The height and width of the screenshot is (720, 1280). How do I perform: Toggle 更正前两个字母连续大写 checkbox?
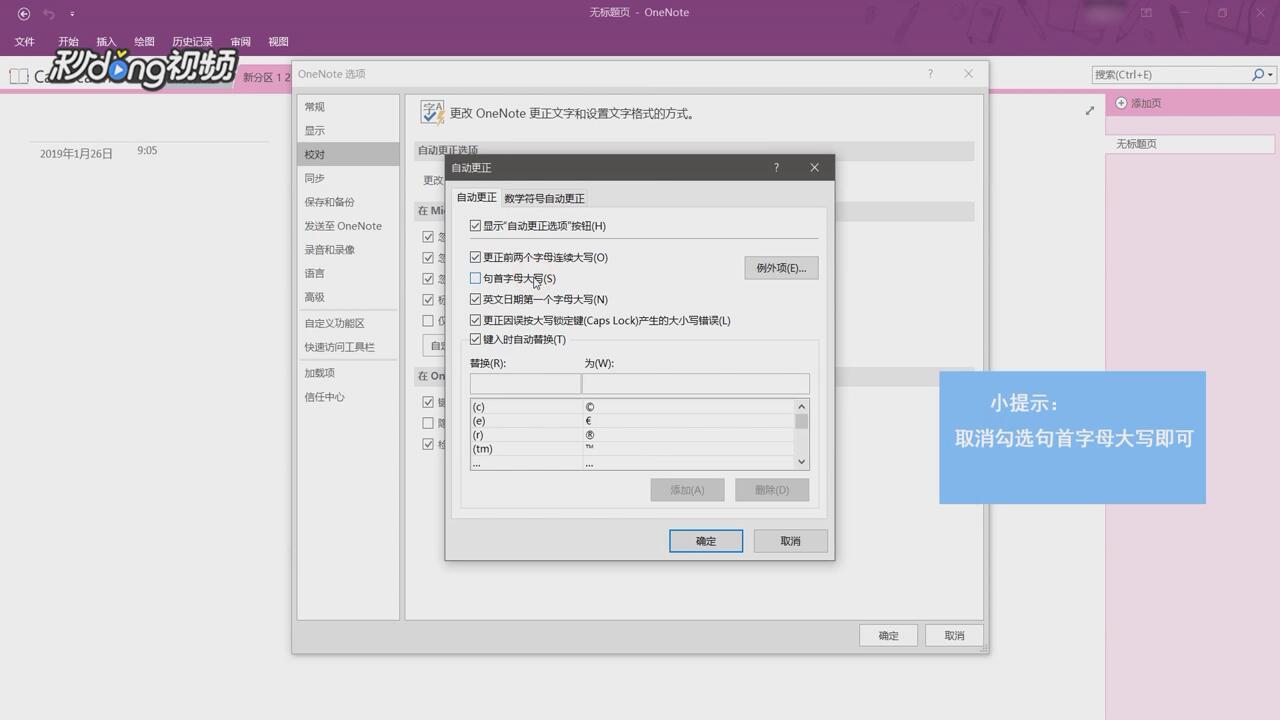point(475,257)
